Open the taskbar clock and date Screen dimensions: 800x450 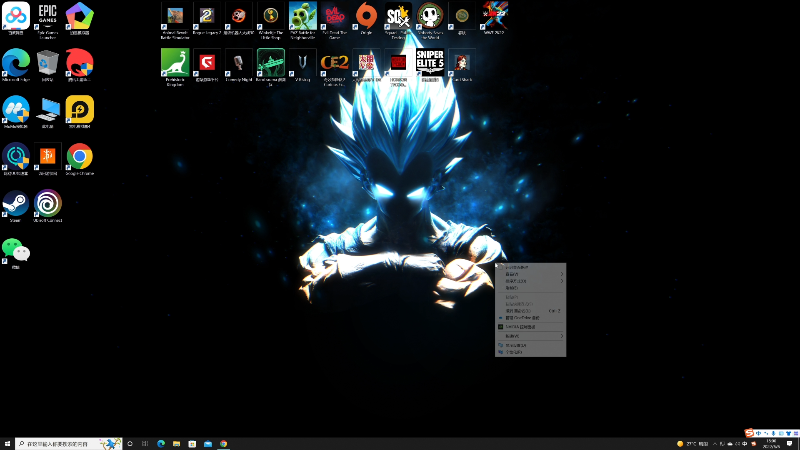pyautogui.click(x=771, y=444)
